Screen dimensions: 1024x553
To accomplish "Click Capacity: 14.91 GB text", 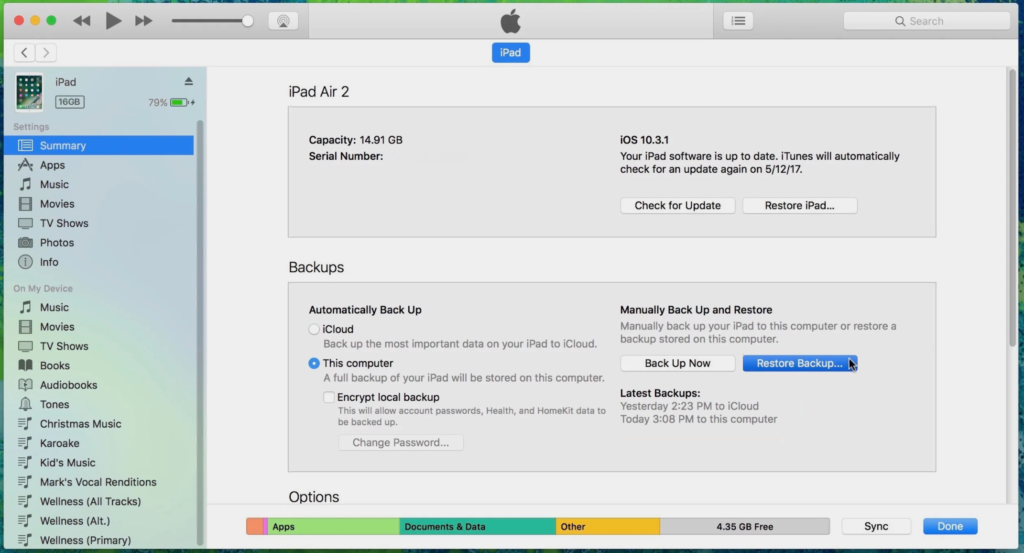I will (x=355, y=140).
